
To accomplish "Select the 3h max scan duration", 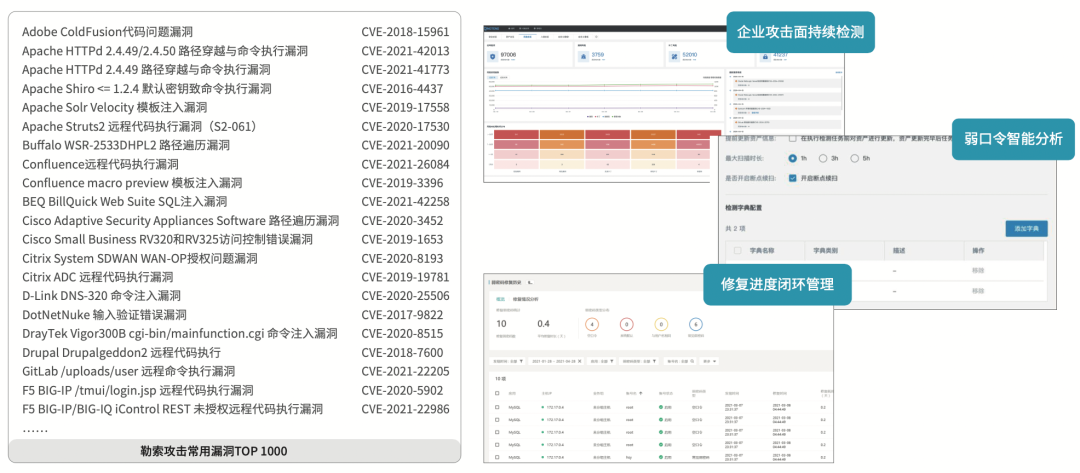I will 823,158.
